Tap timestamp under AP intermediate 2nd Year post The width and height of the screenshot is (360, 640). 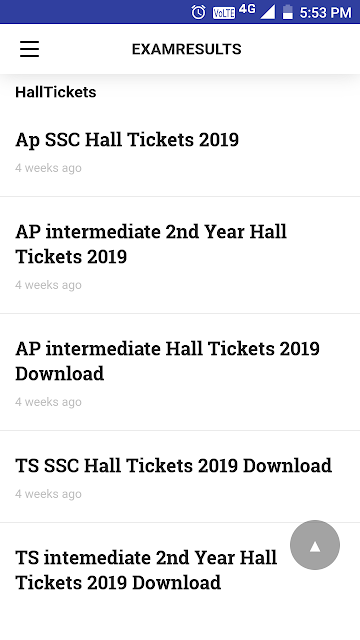48,285
